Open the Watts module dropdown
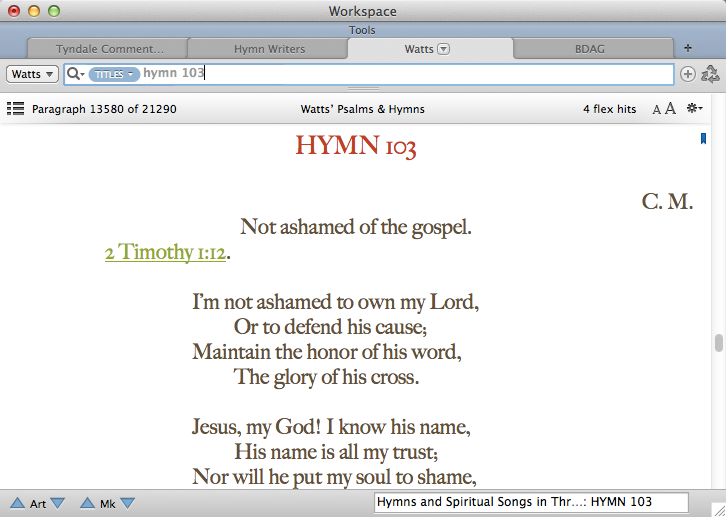This screenshot has height=517, width=726. tap(32, 74)
